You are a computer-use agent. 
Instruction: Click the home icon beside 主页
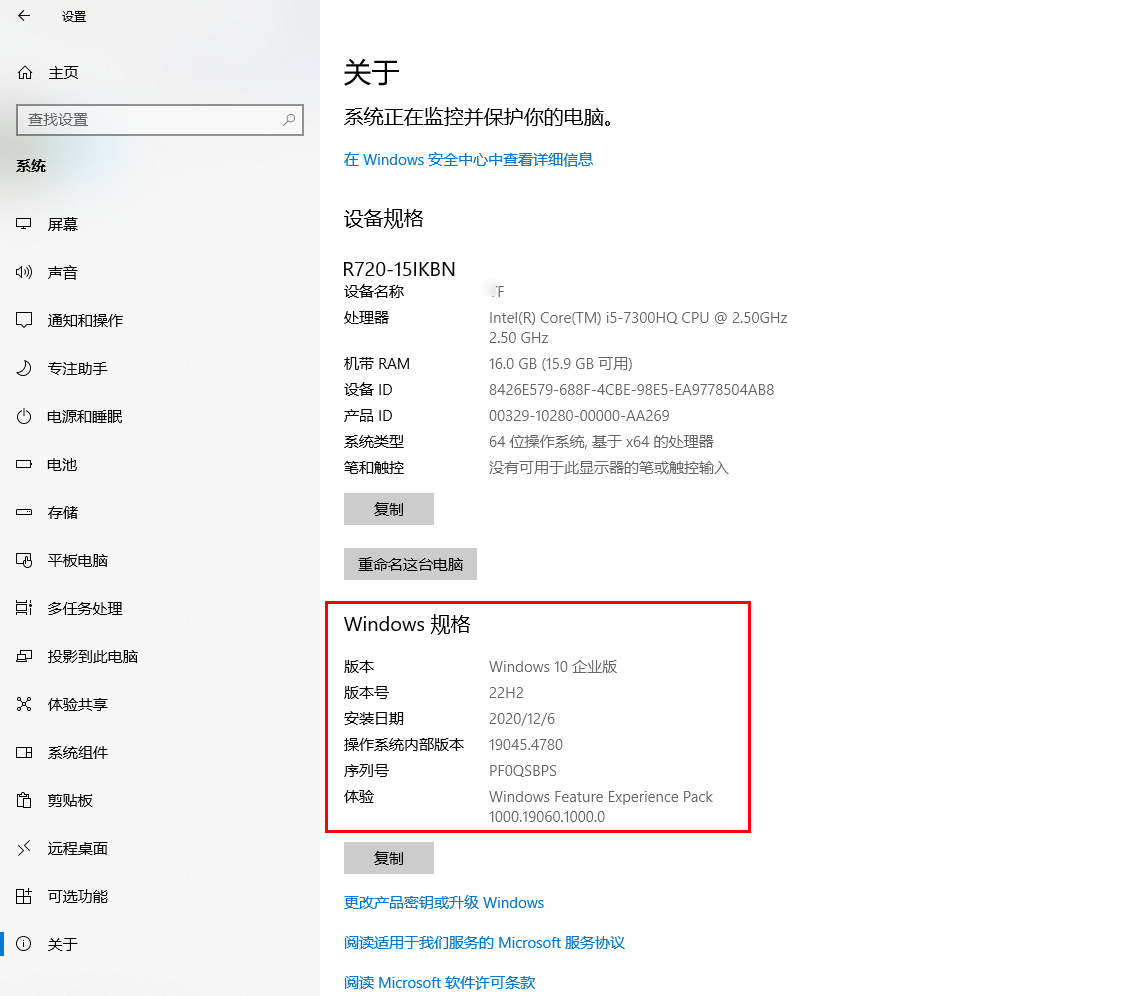coord(25,72)
